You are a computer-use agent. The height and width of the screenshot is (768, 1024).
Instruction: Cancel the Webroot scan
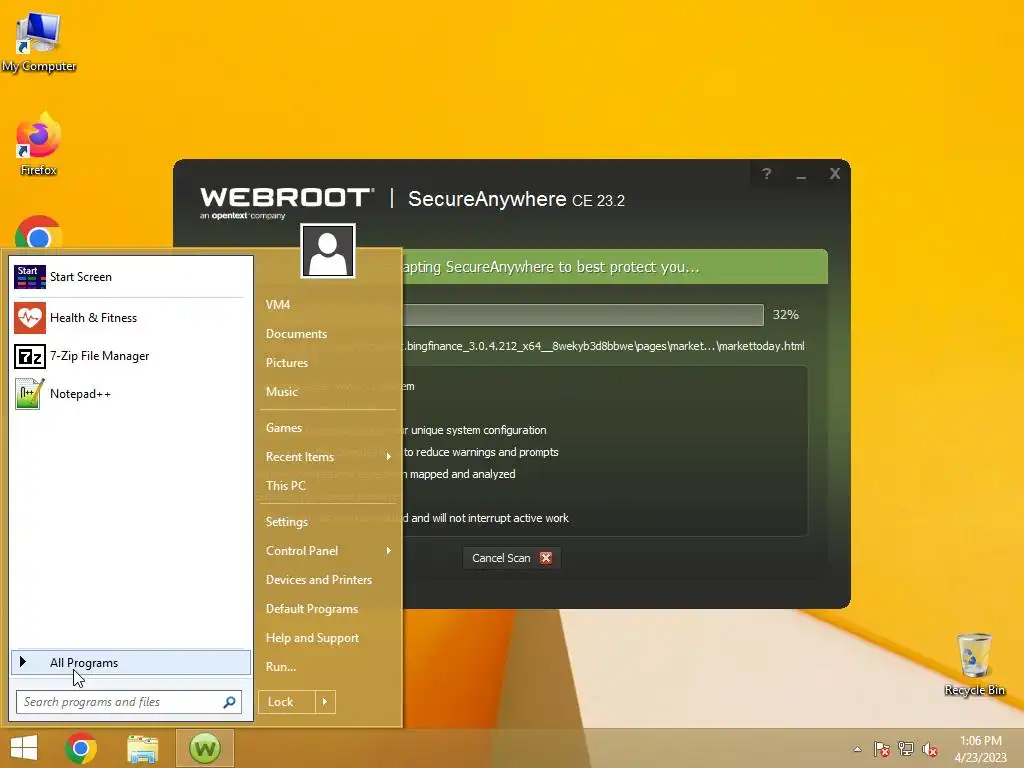point(512,558)
